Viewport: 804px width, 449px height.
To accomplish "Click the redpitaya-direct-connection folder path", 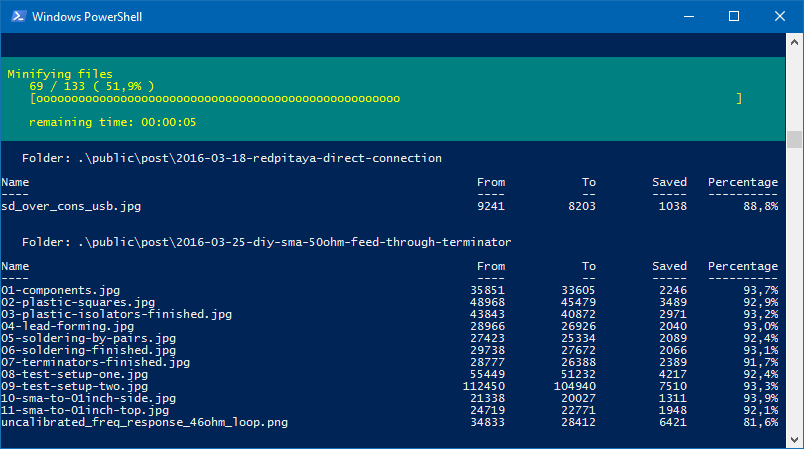I will coord(231,158).
